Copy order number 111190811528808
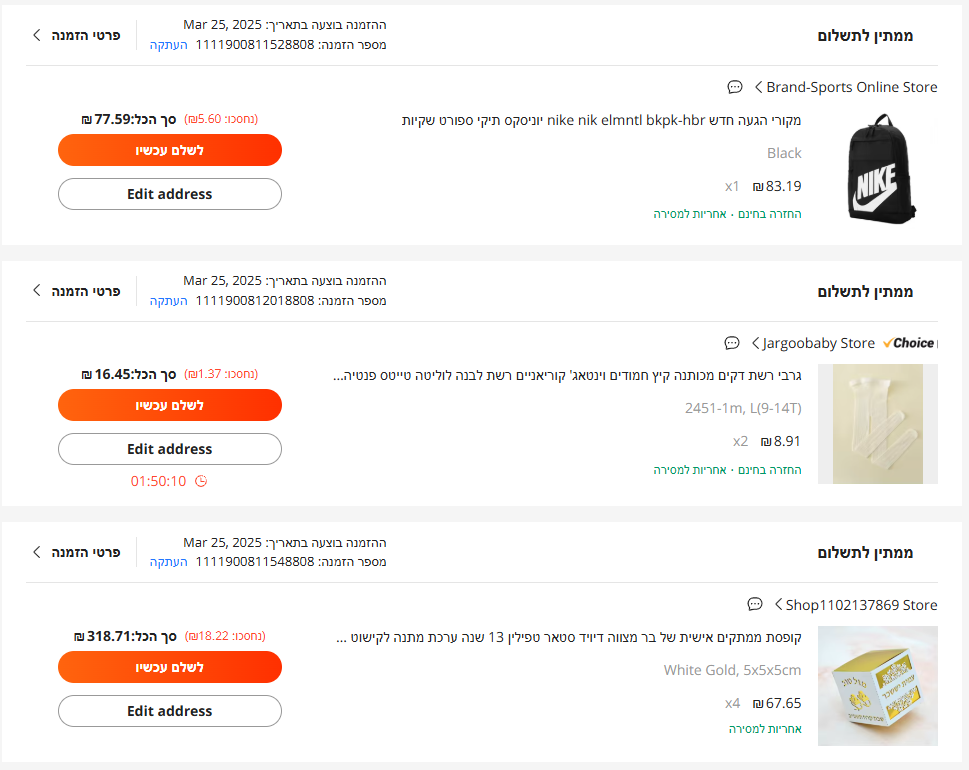Image resolution: width=969 pixels, height=770 pixels. tap(168, 45)
